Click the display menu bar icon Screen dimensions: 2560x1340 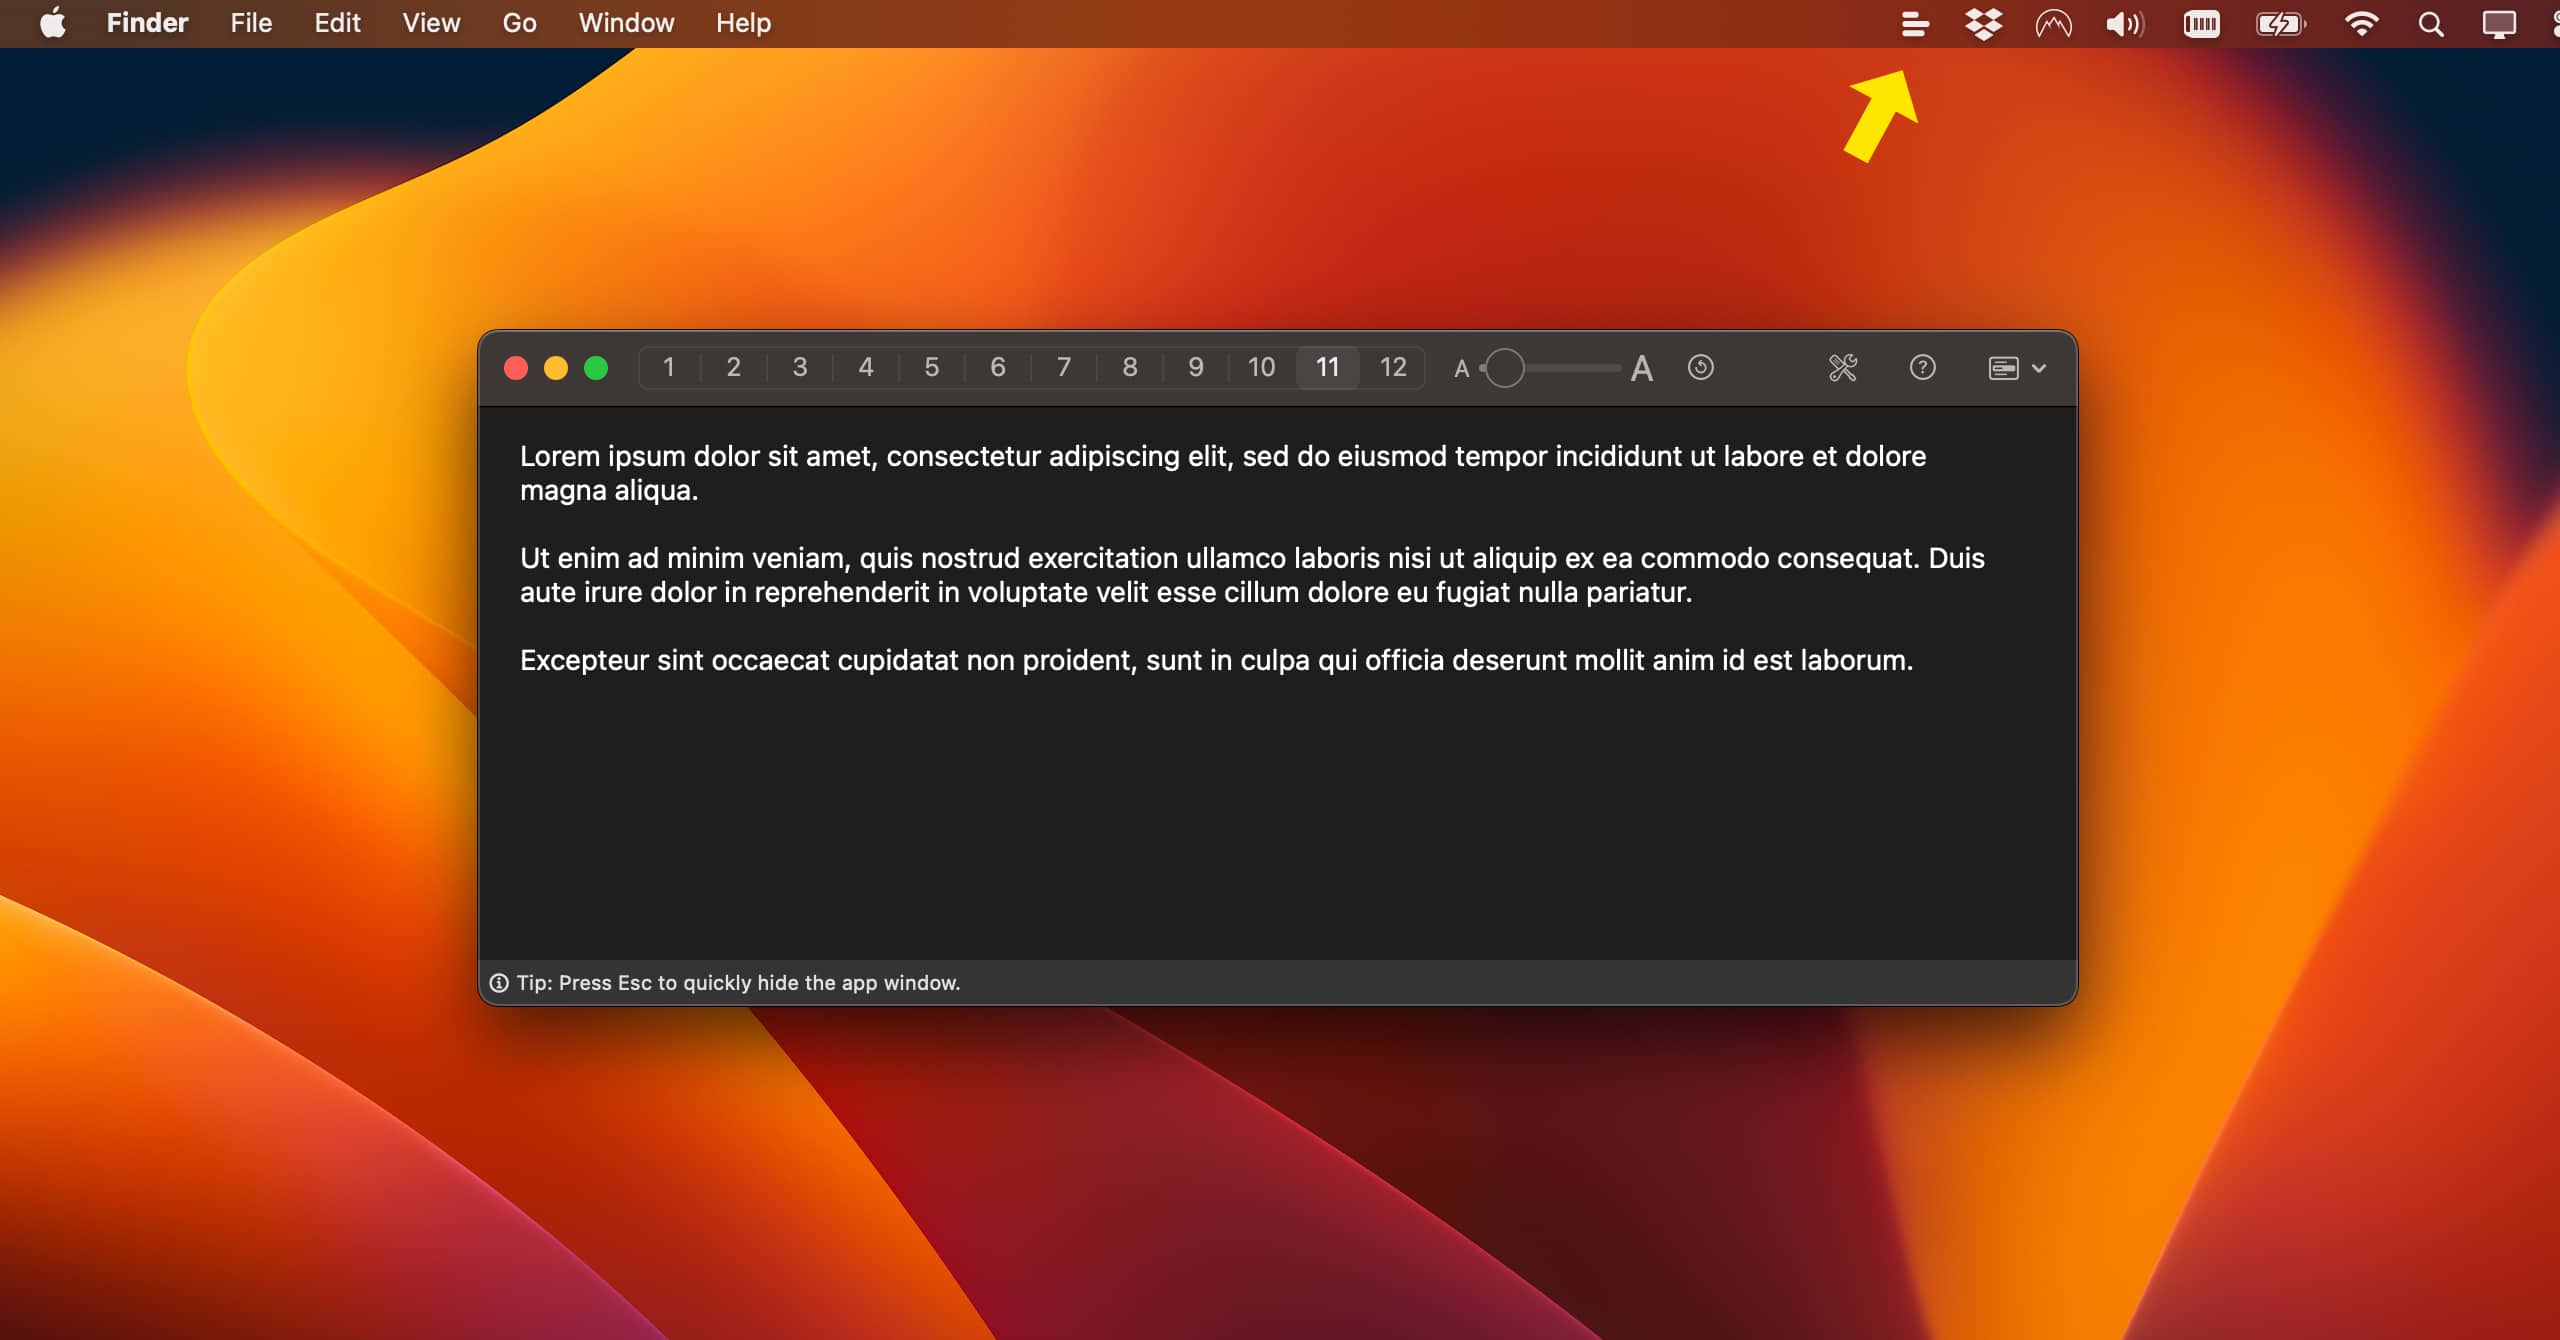click(2499, 24)
